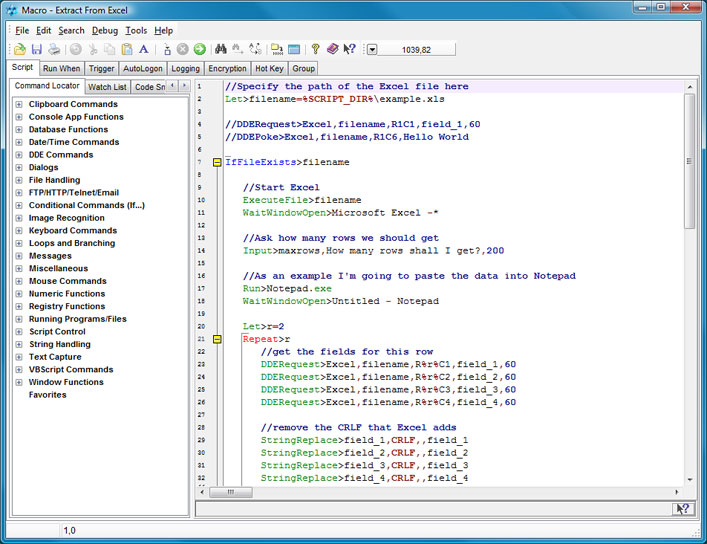Viewport: 707px width, 544px height.
Task: Click the step debug icon
Action: (x=167, y=49)
